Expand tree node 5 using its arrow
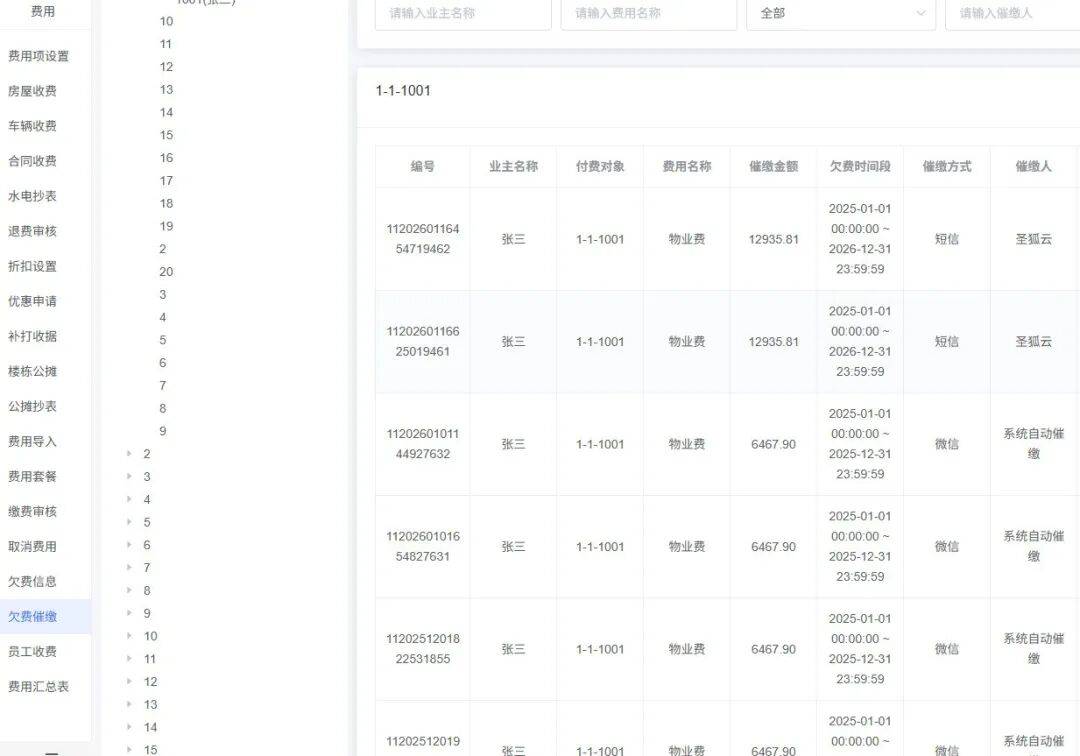The height and width of the screenshot is (756, 1080). 129,522
